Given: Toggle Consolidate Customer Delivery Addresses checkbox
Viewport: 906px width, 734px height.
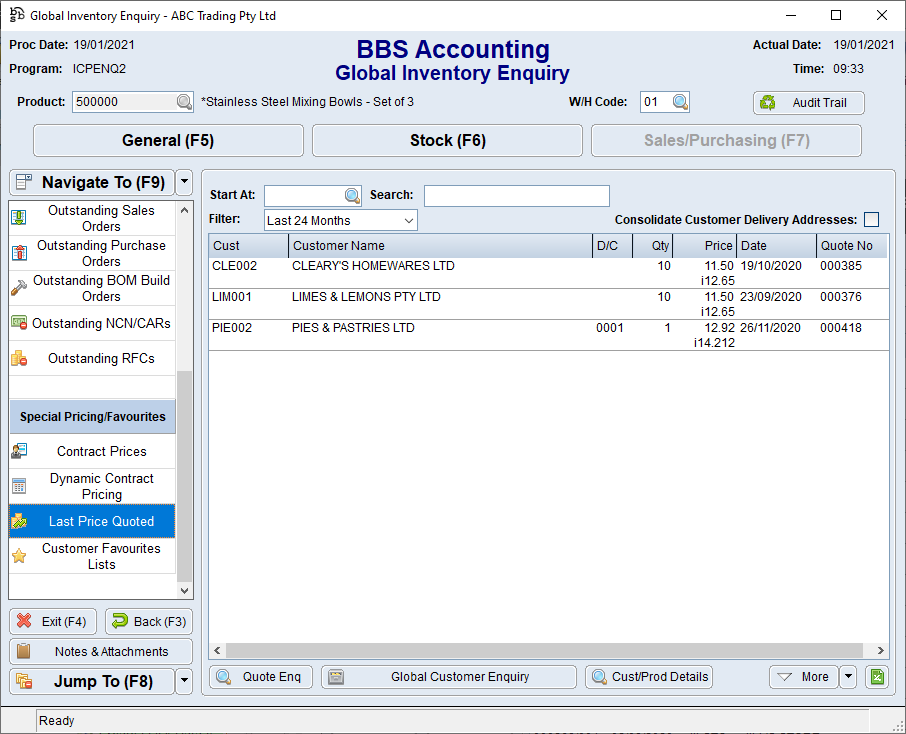Looking at the screenshot, I should [x=872, y=220].
